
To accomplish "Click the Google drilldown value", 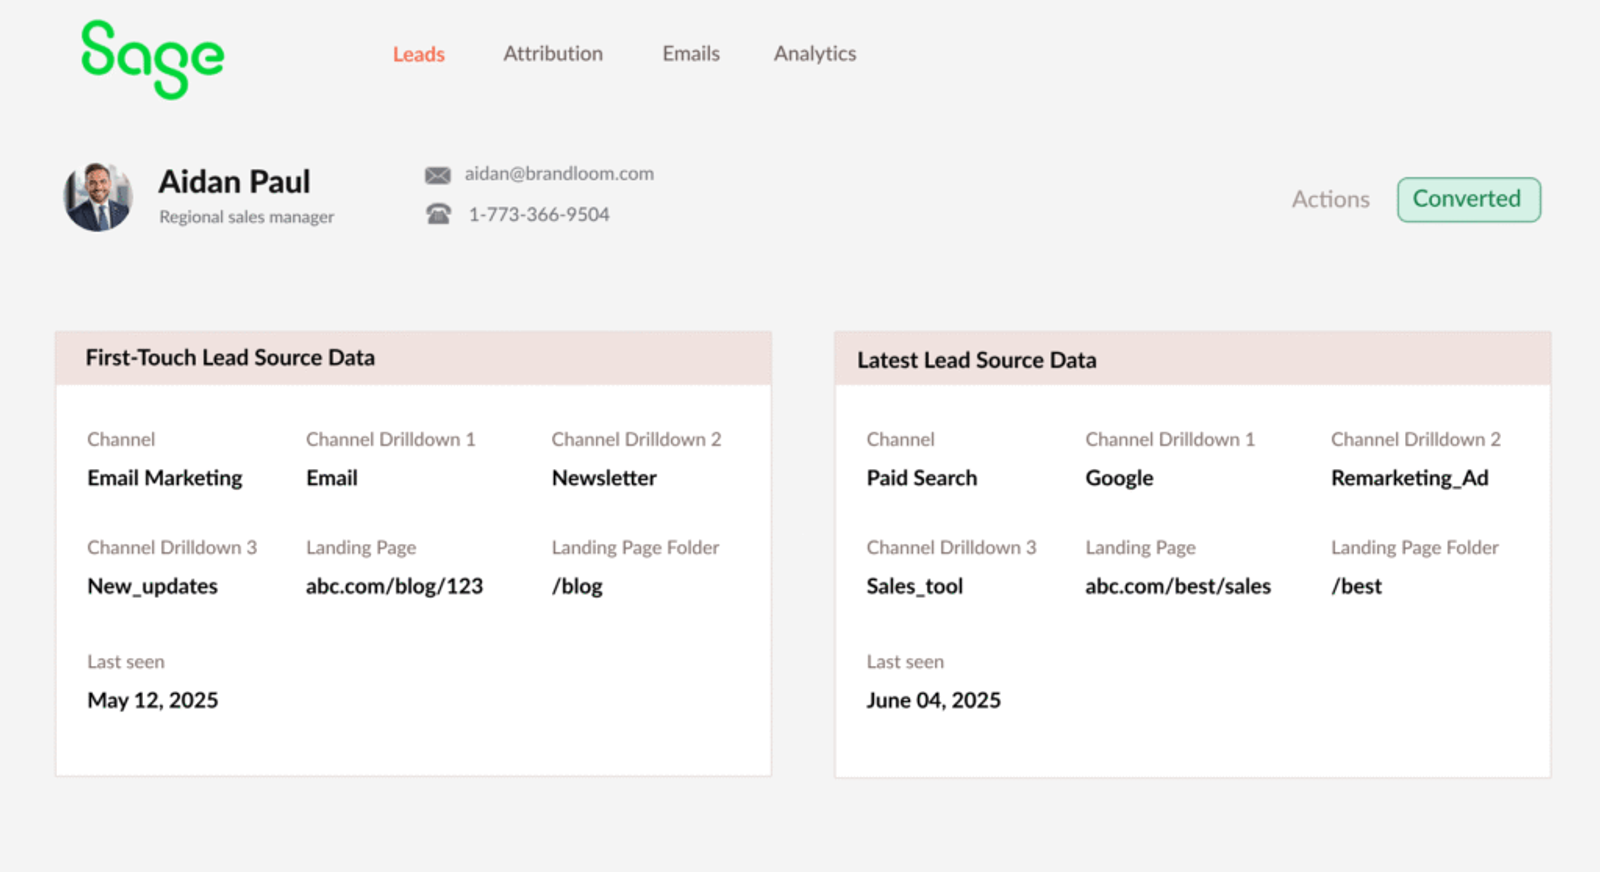I will [x=1119, y=478].
